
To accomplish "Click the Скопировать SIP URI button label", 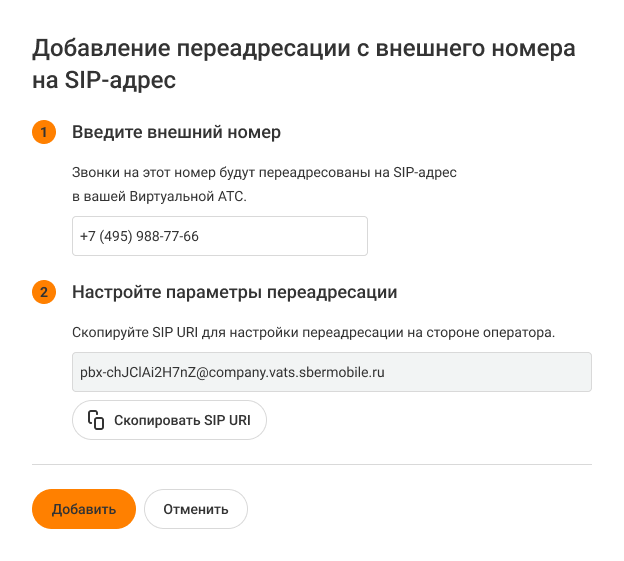I will coord(182,420).
